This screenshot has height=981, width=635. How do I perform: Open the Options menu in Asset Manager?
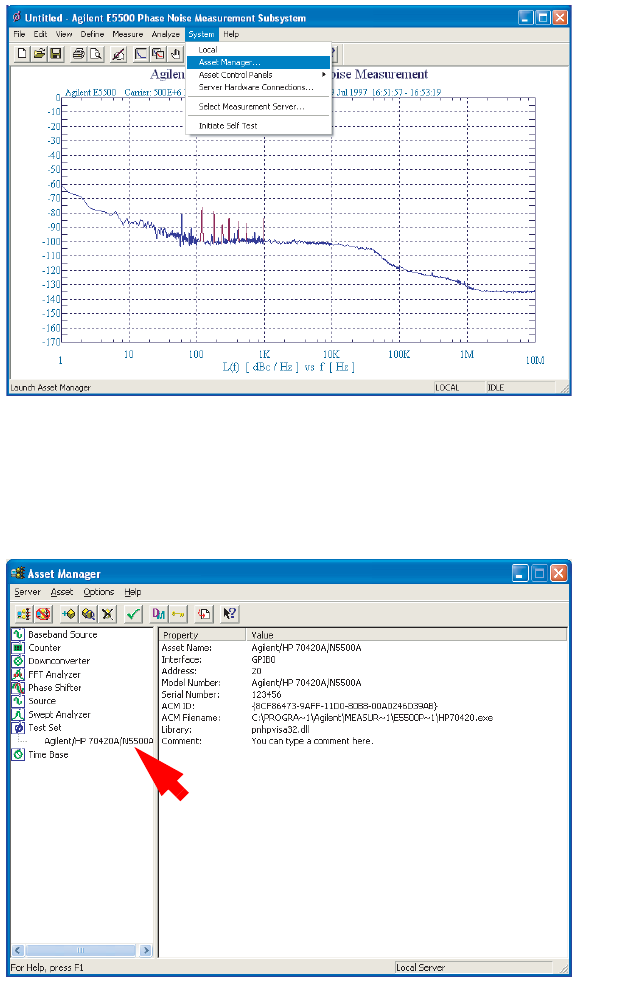98,592
